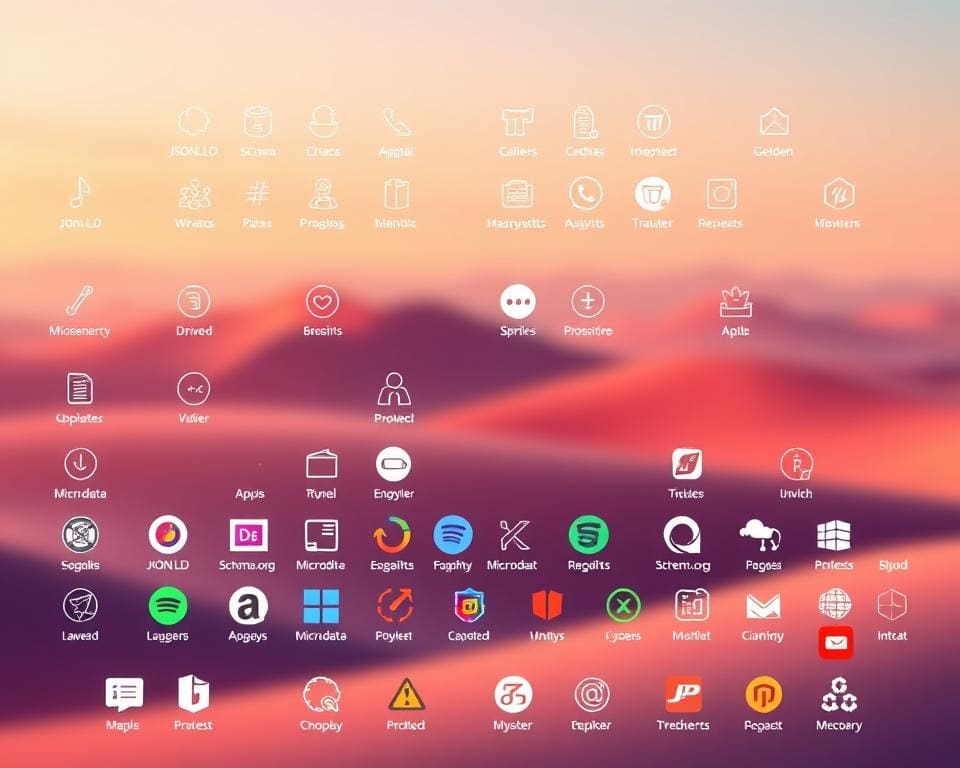The height and width of the screenshot is (768, 960).
Task: Open the book icon labeled Mendis
Action: [x=396, y=194]
